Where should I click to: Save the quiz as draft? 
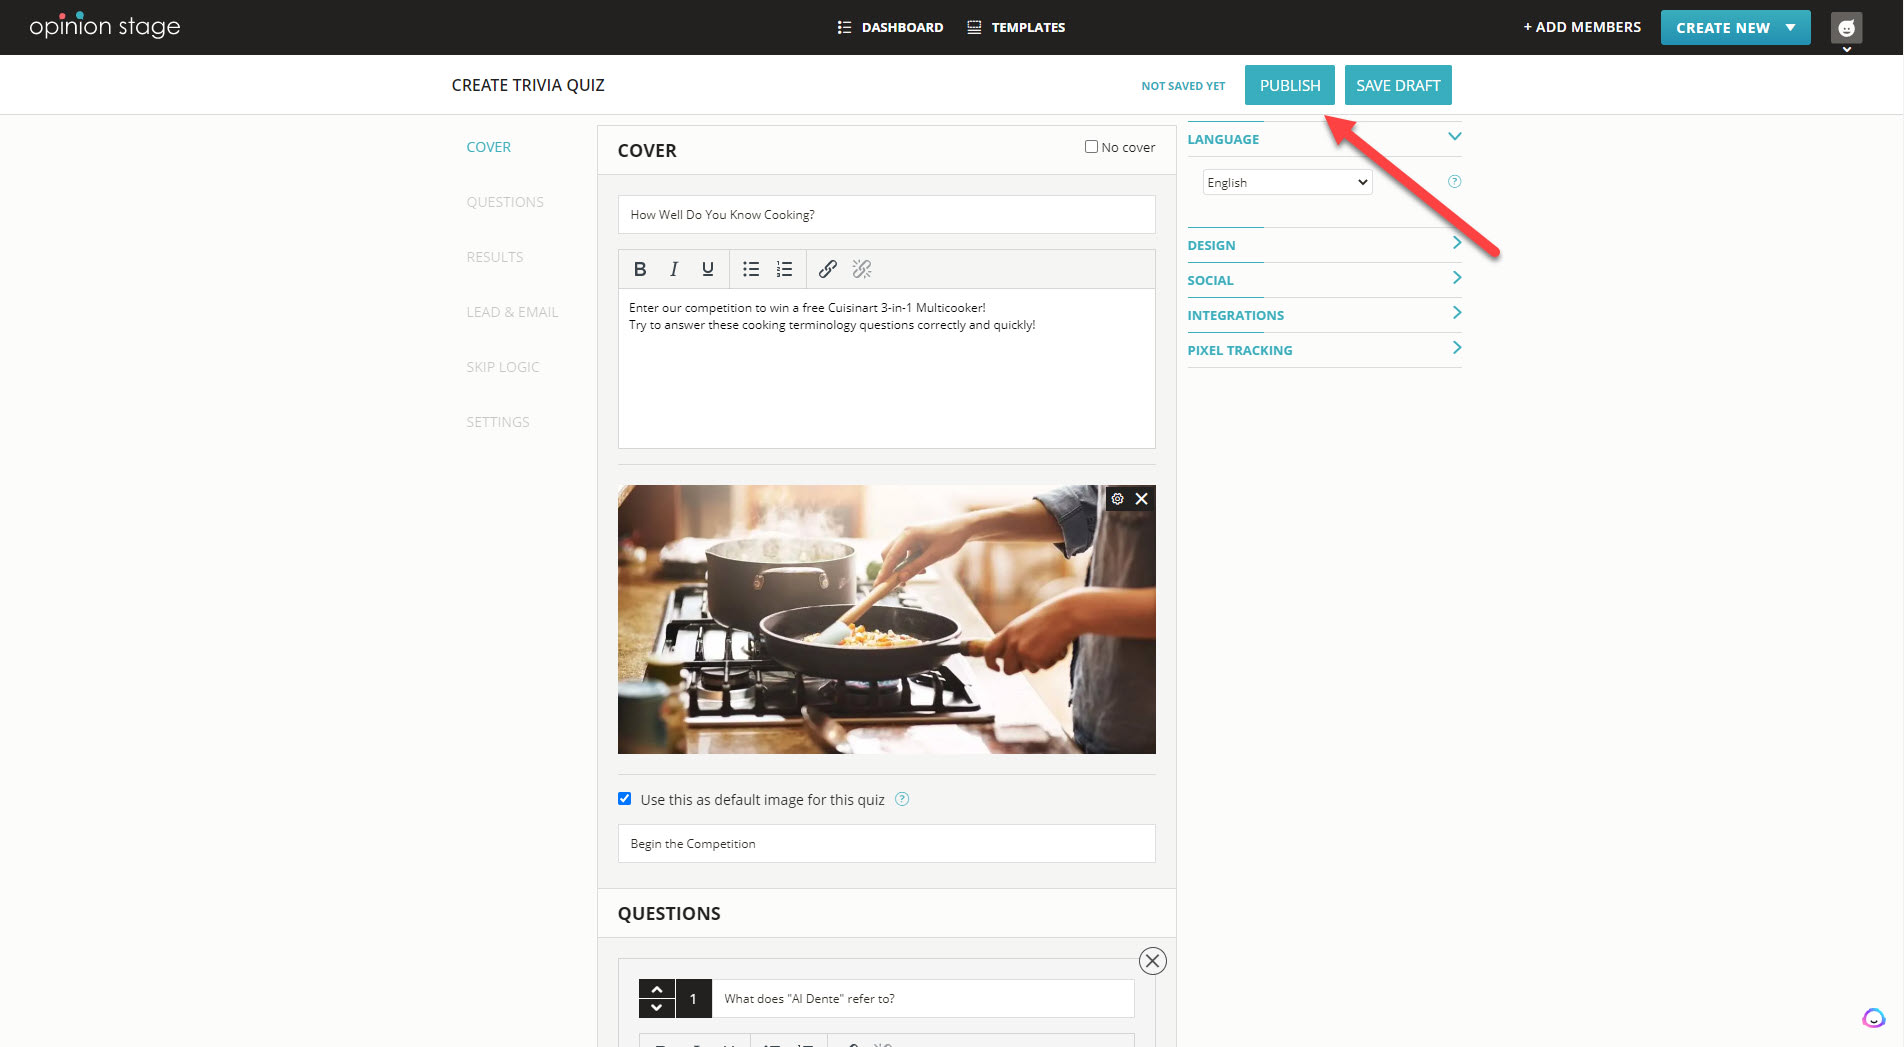(x=1397, y=85)
